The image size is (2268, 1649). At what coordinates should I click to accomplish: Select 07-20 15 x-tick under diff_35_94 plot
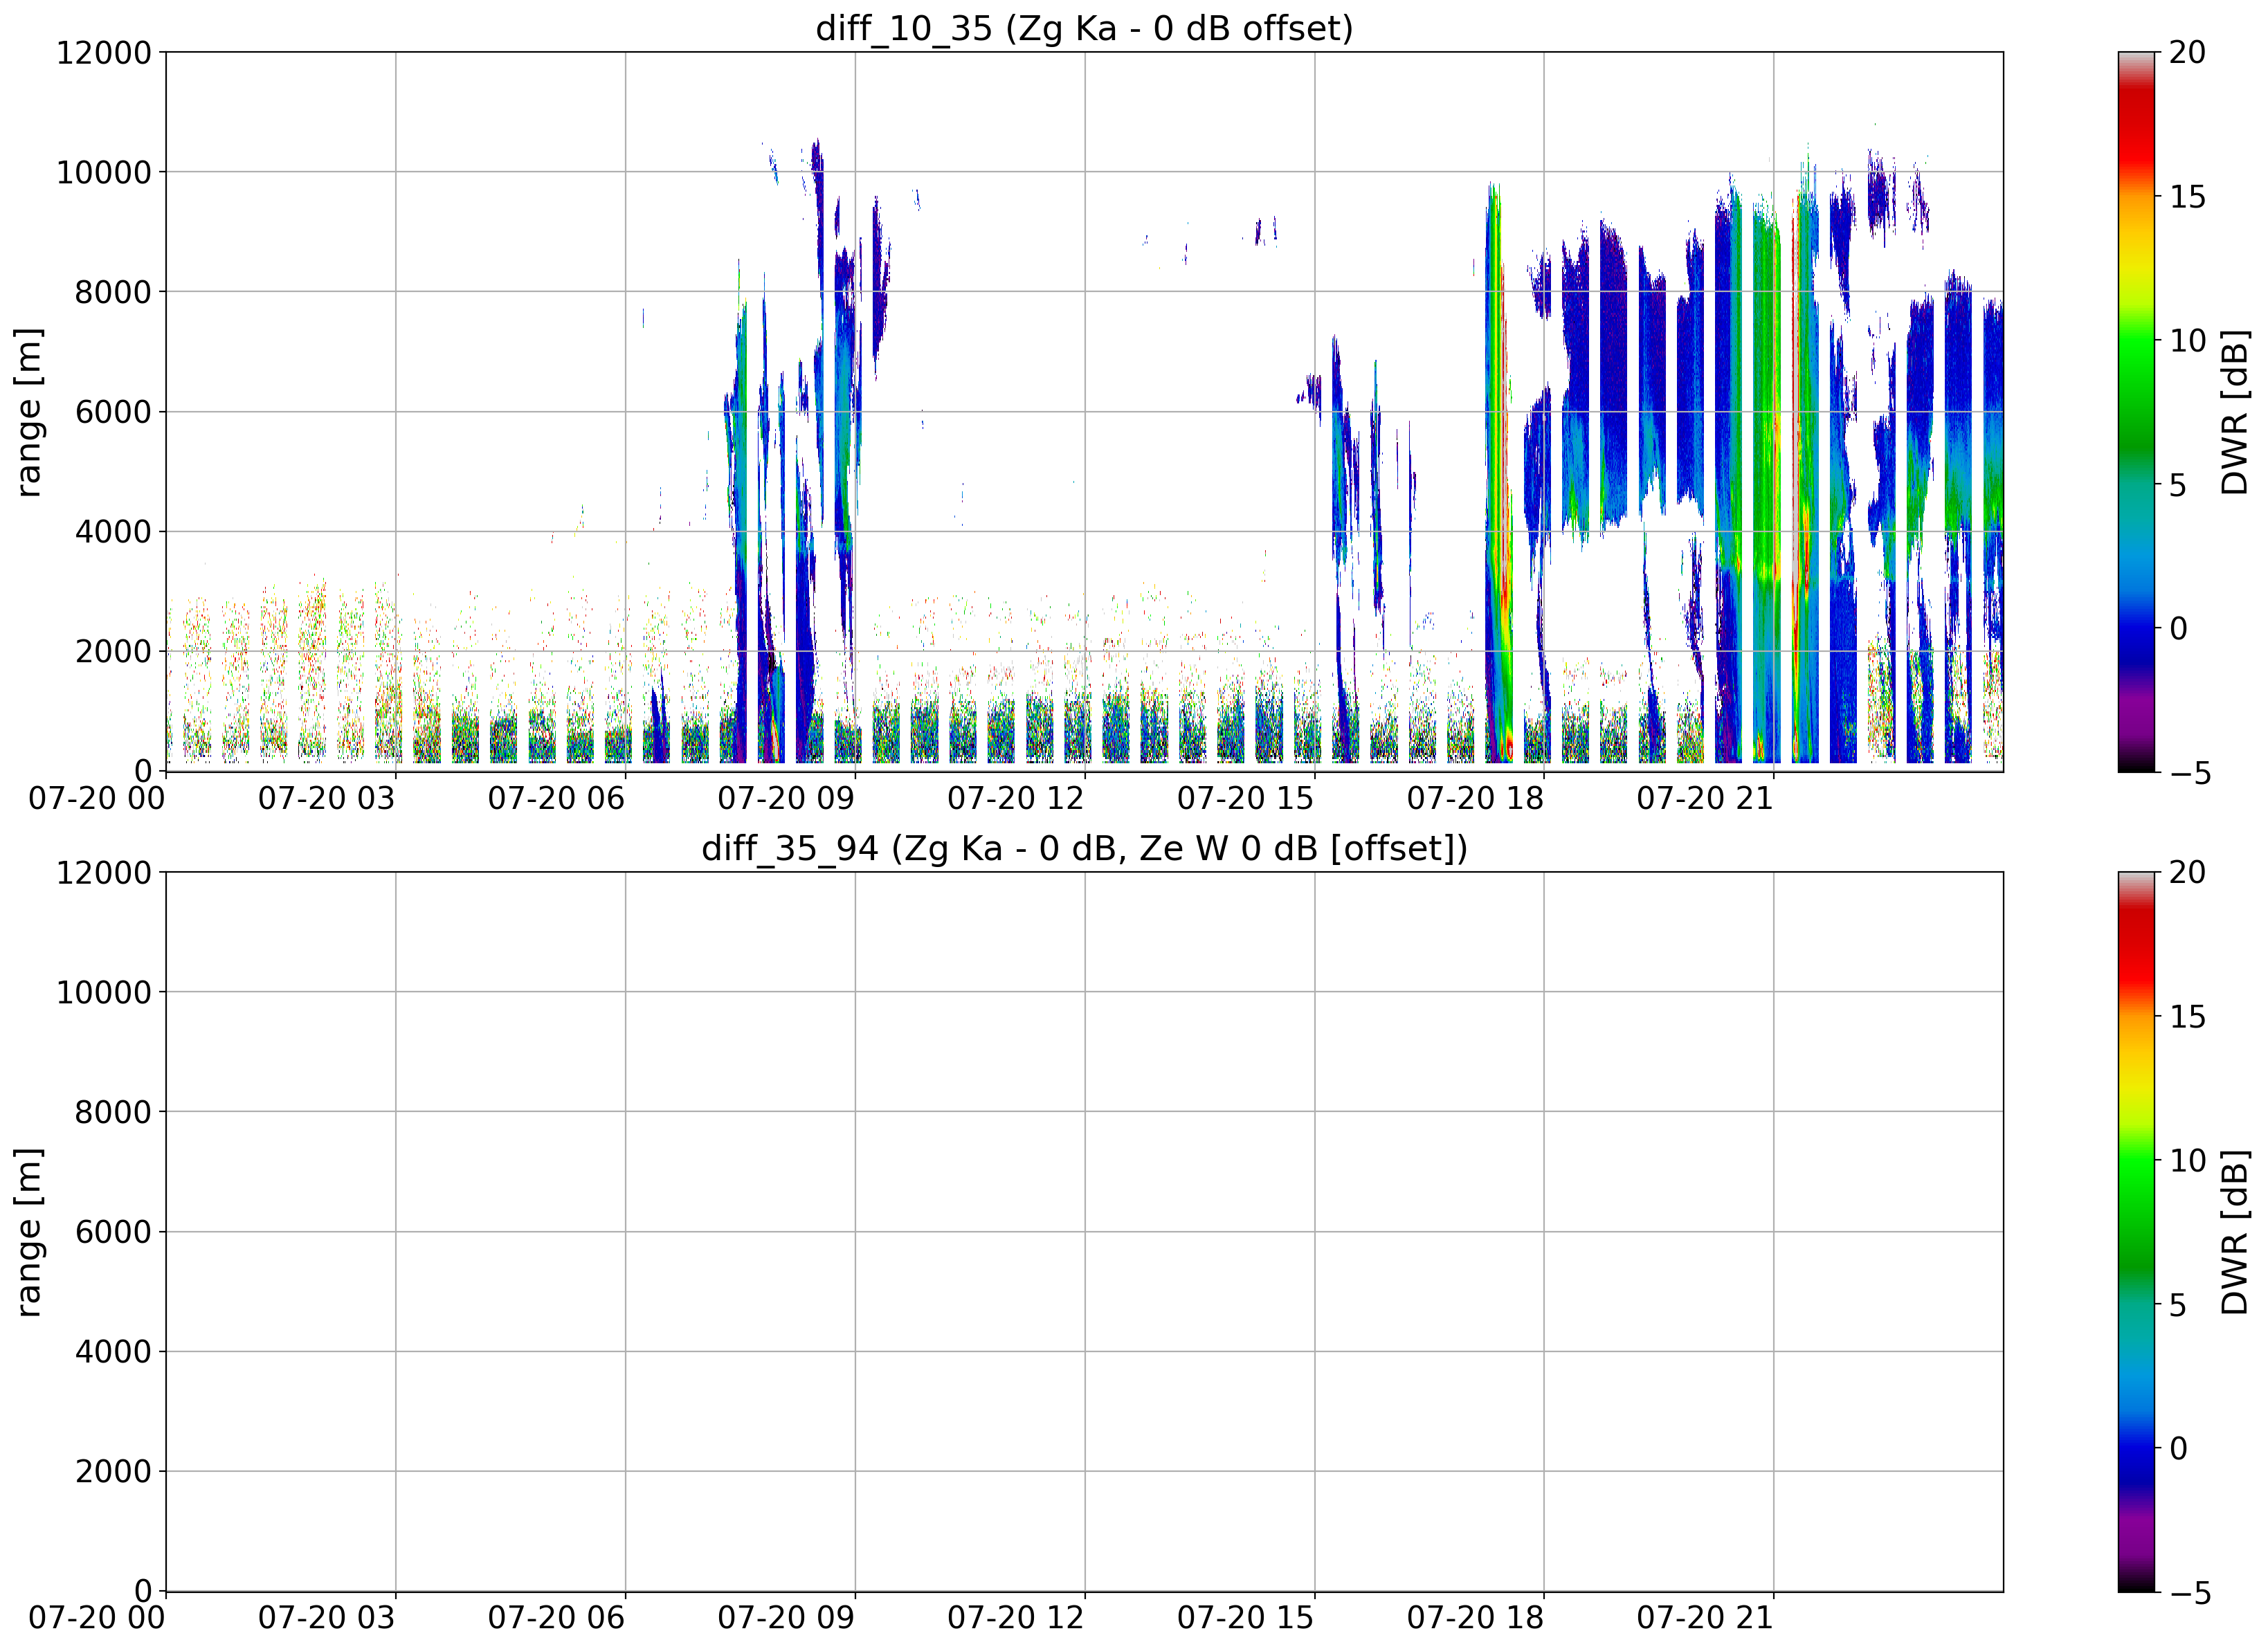click(1245, 1618)
